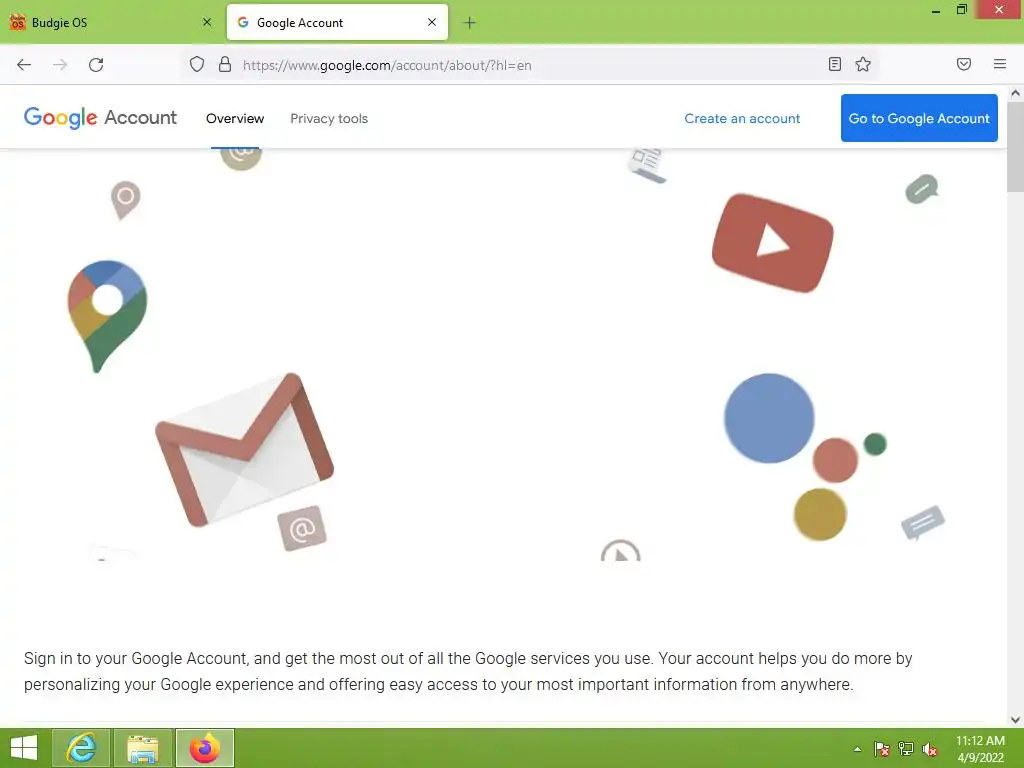The width and height of the screenshot is (1024, 768).
Task: Open the clock showing 11:12 AM
Action: point(980,749)
